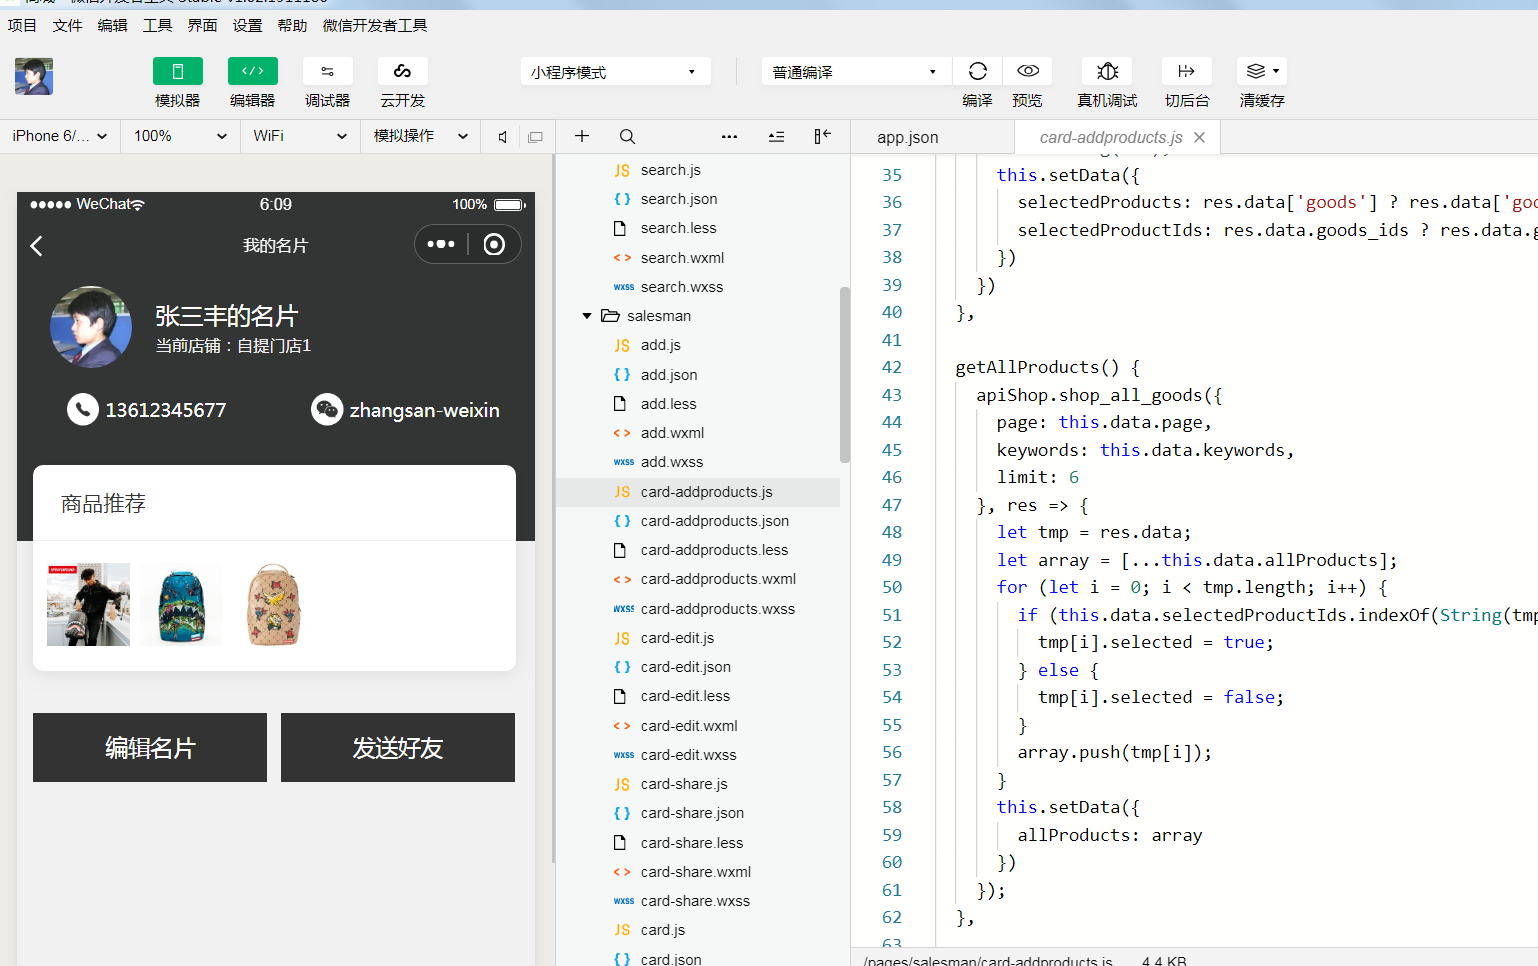This screenshot has height=966, width=1538.
Task: Click the preview eye icon
Action: coord(1027,72)
